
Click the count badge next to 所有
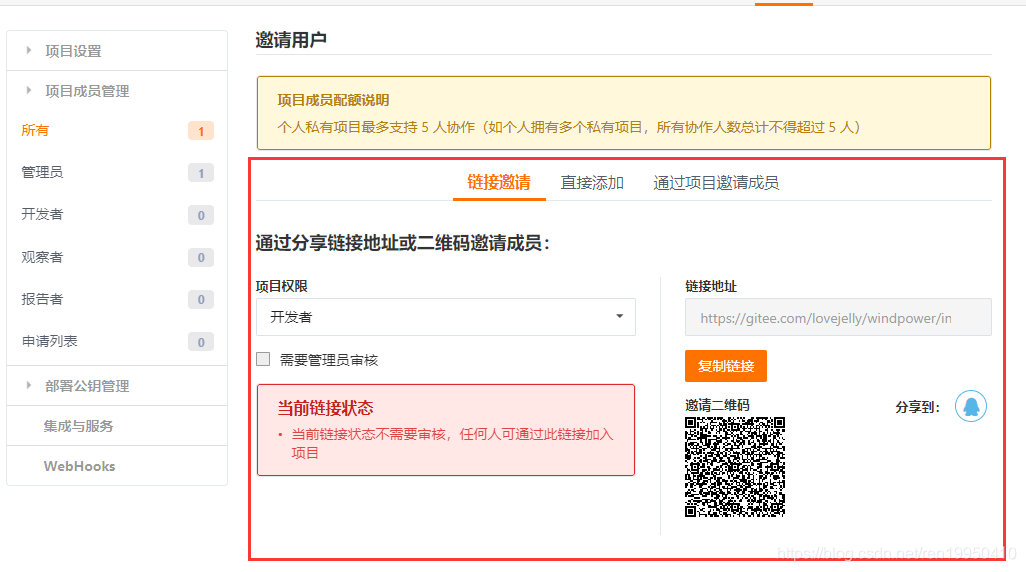coord(201,131)
